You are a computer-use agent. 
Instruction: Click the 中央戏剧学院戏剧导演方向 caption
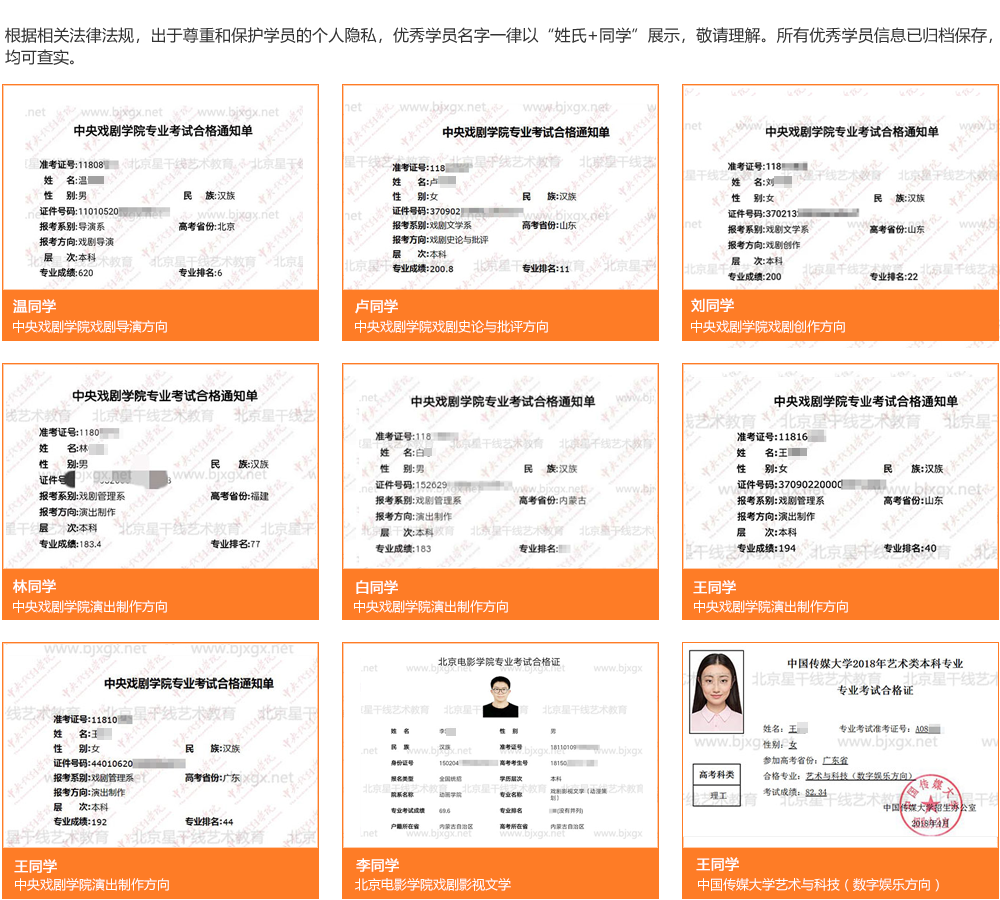point(90,327)
